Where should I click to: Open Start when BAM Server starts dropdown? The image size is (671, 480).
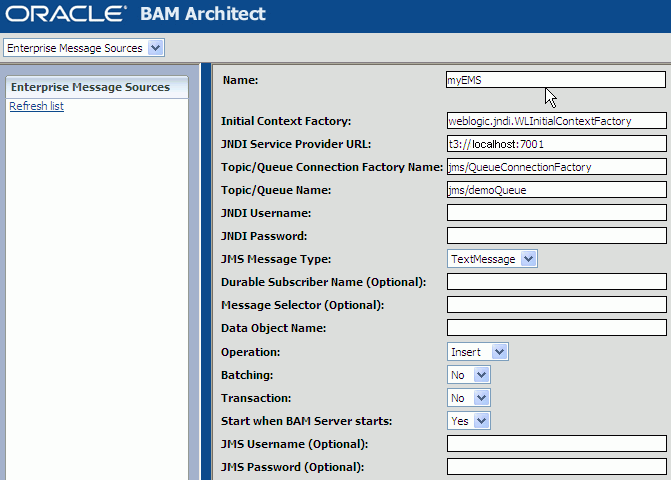tap(469, 421)
